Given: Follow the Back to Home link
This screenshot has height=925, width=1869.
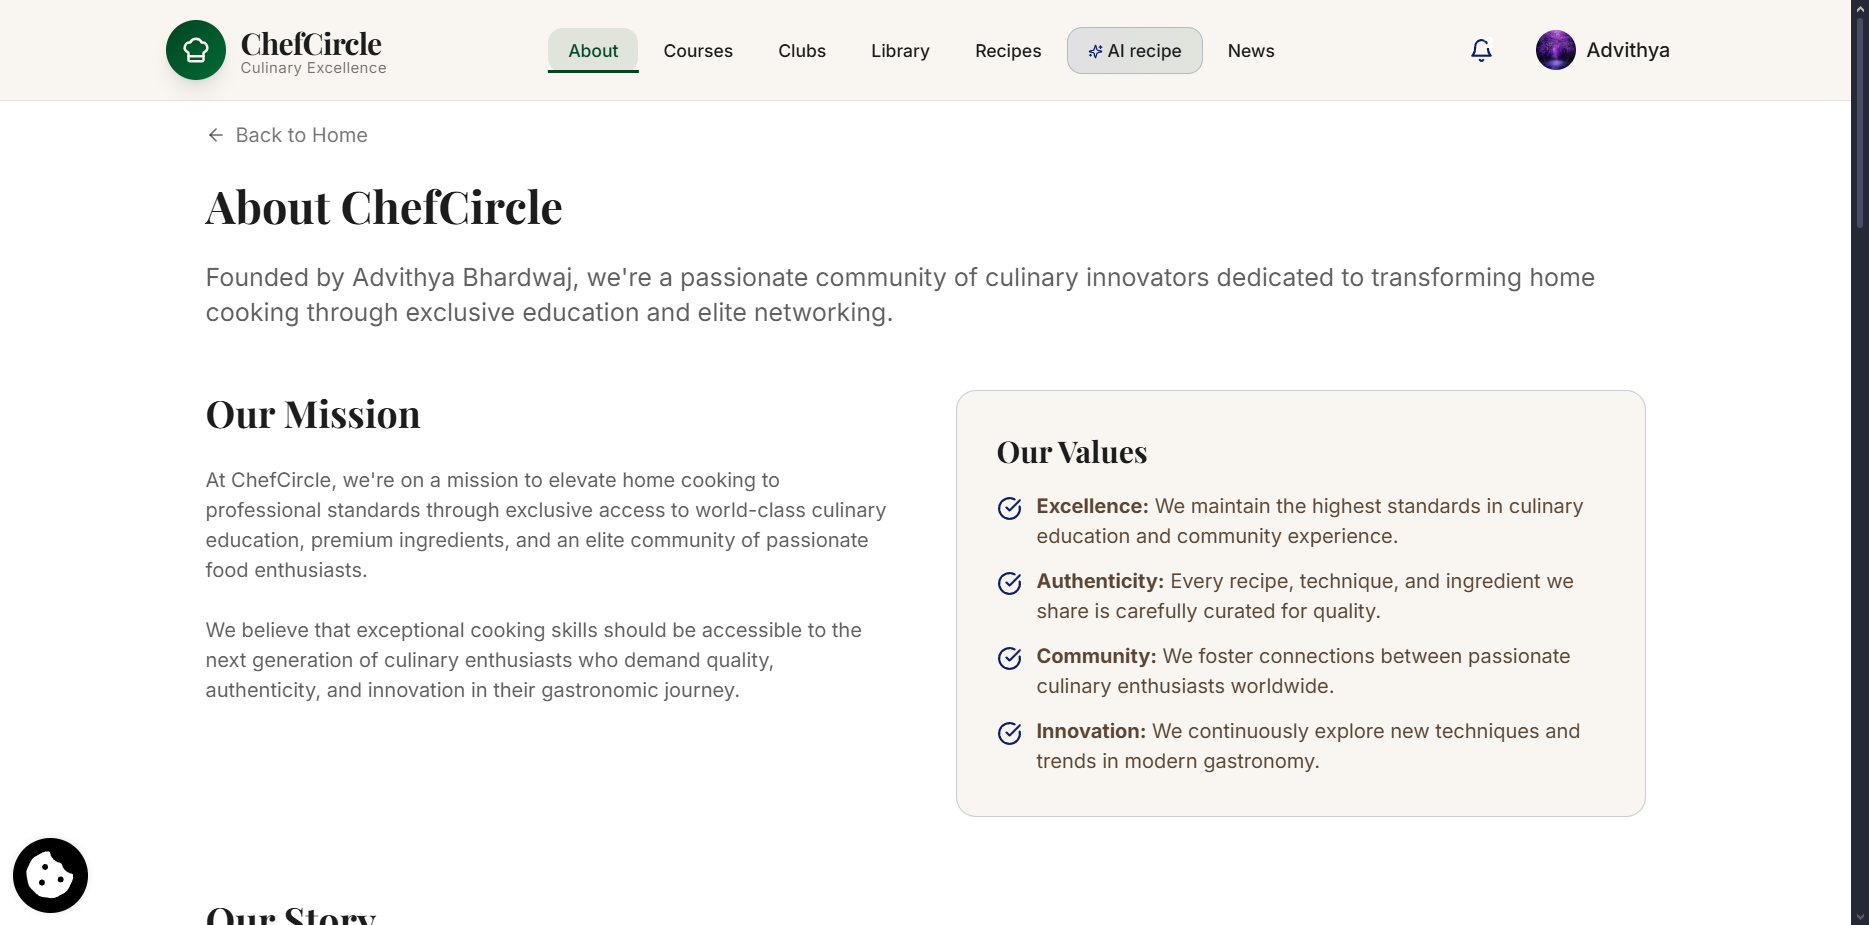Looking at the screenshot, I should (x=301, y=135).
